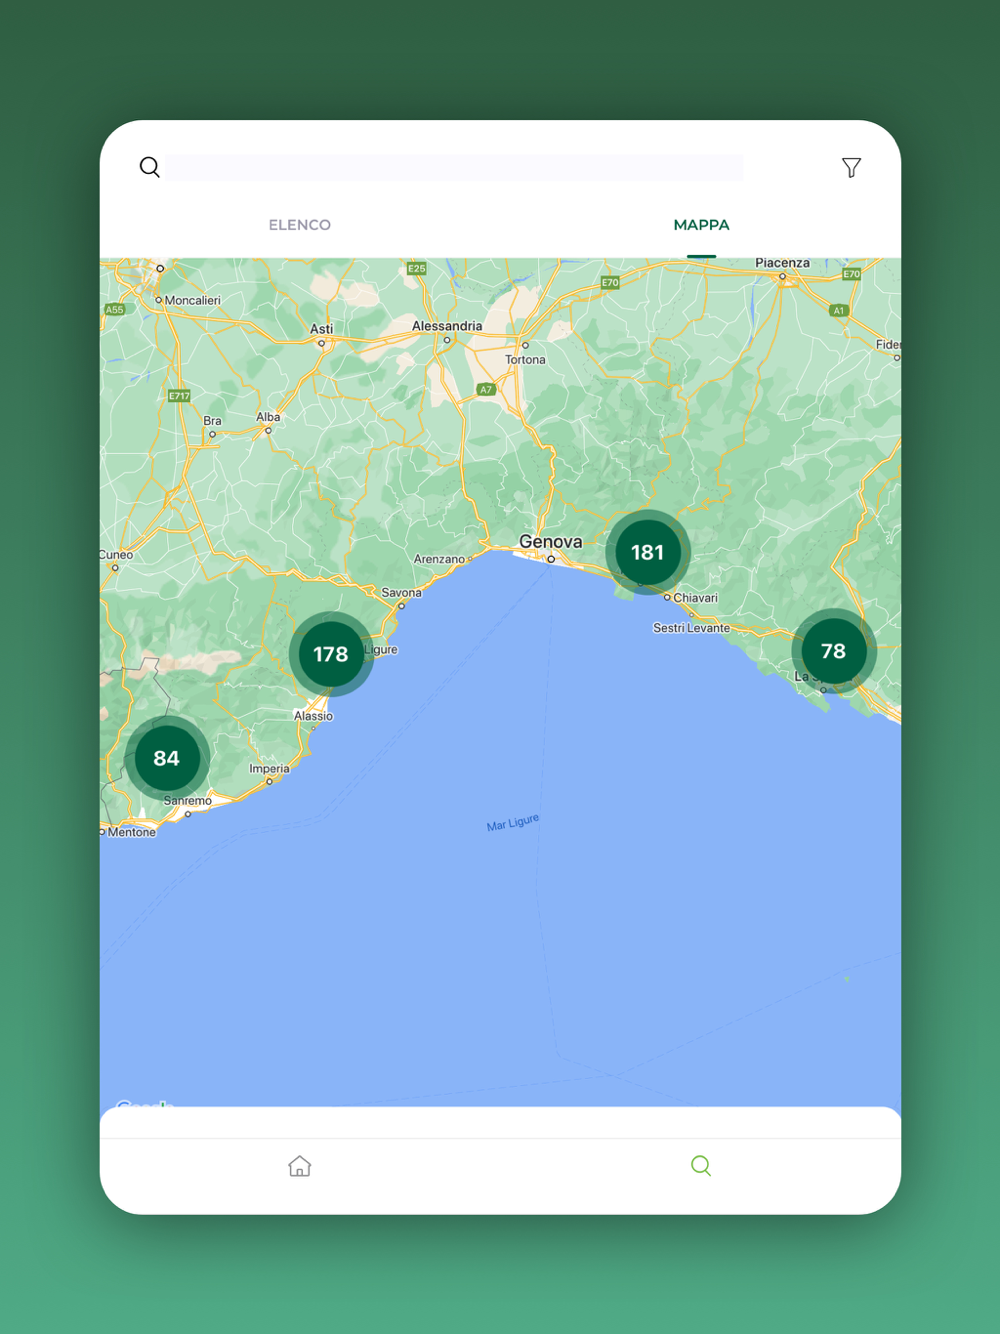
Task: Click the Bra label on map
Action: point(212,421)
